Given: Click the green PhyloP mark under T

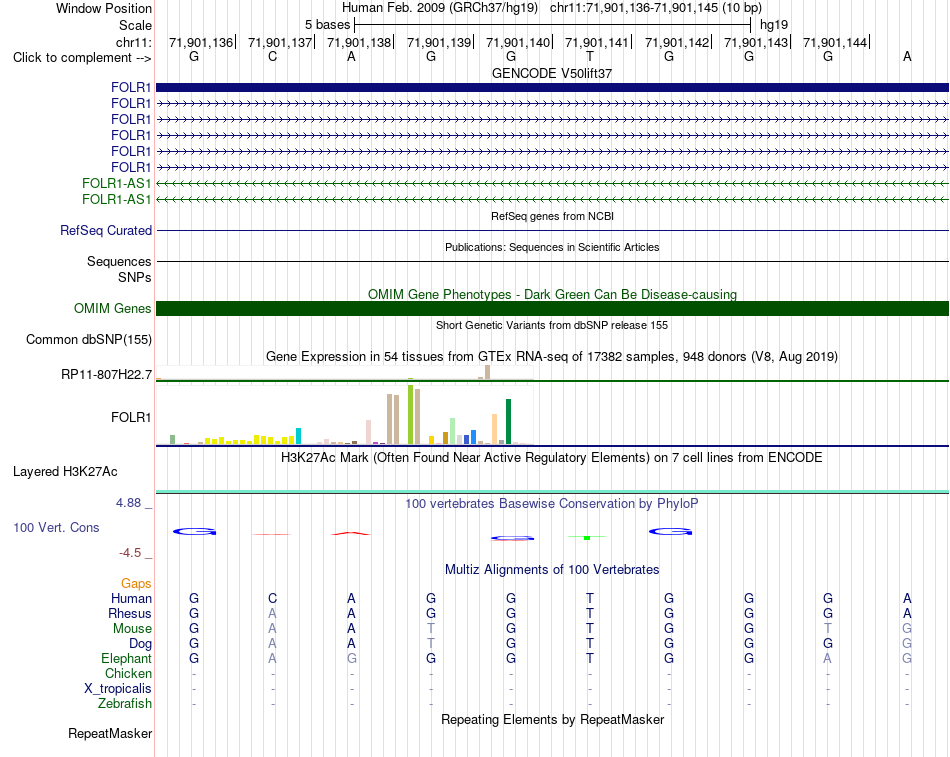Looking at the screenshot, I should point(586,537).
